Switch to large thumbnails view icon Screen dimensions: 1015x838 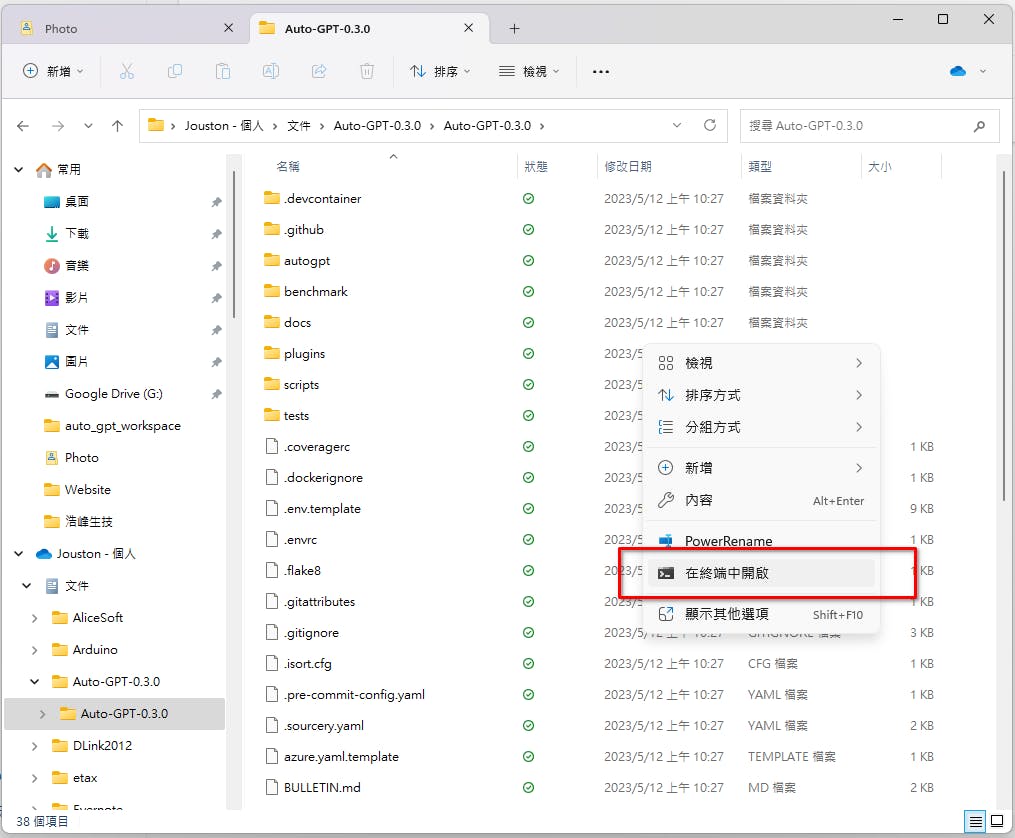[997, 822]
